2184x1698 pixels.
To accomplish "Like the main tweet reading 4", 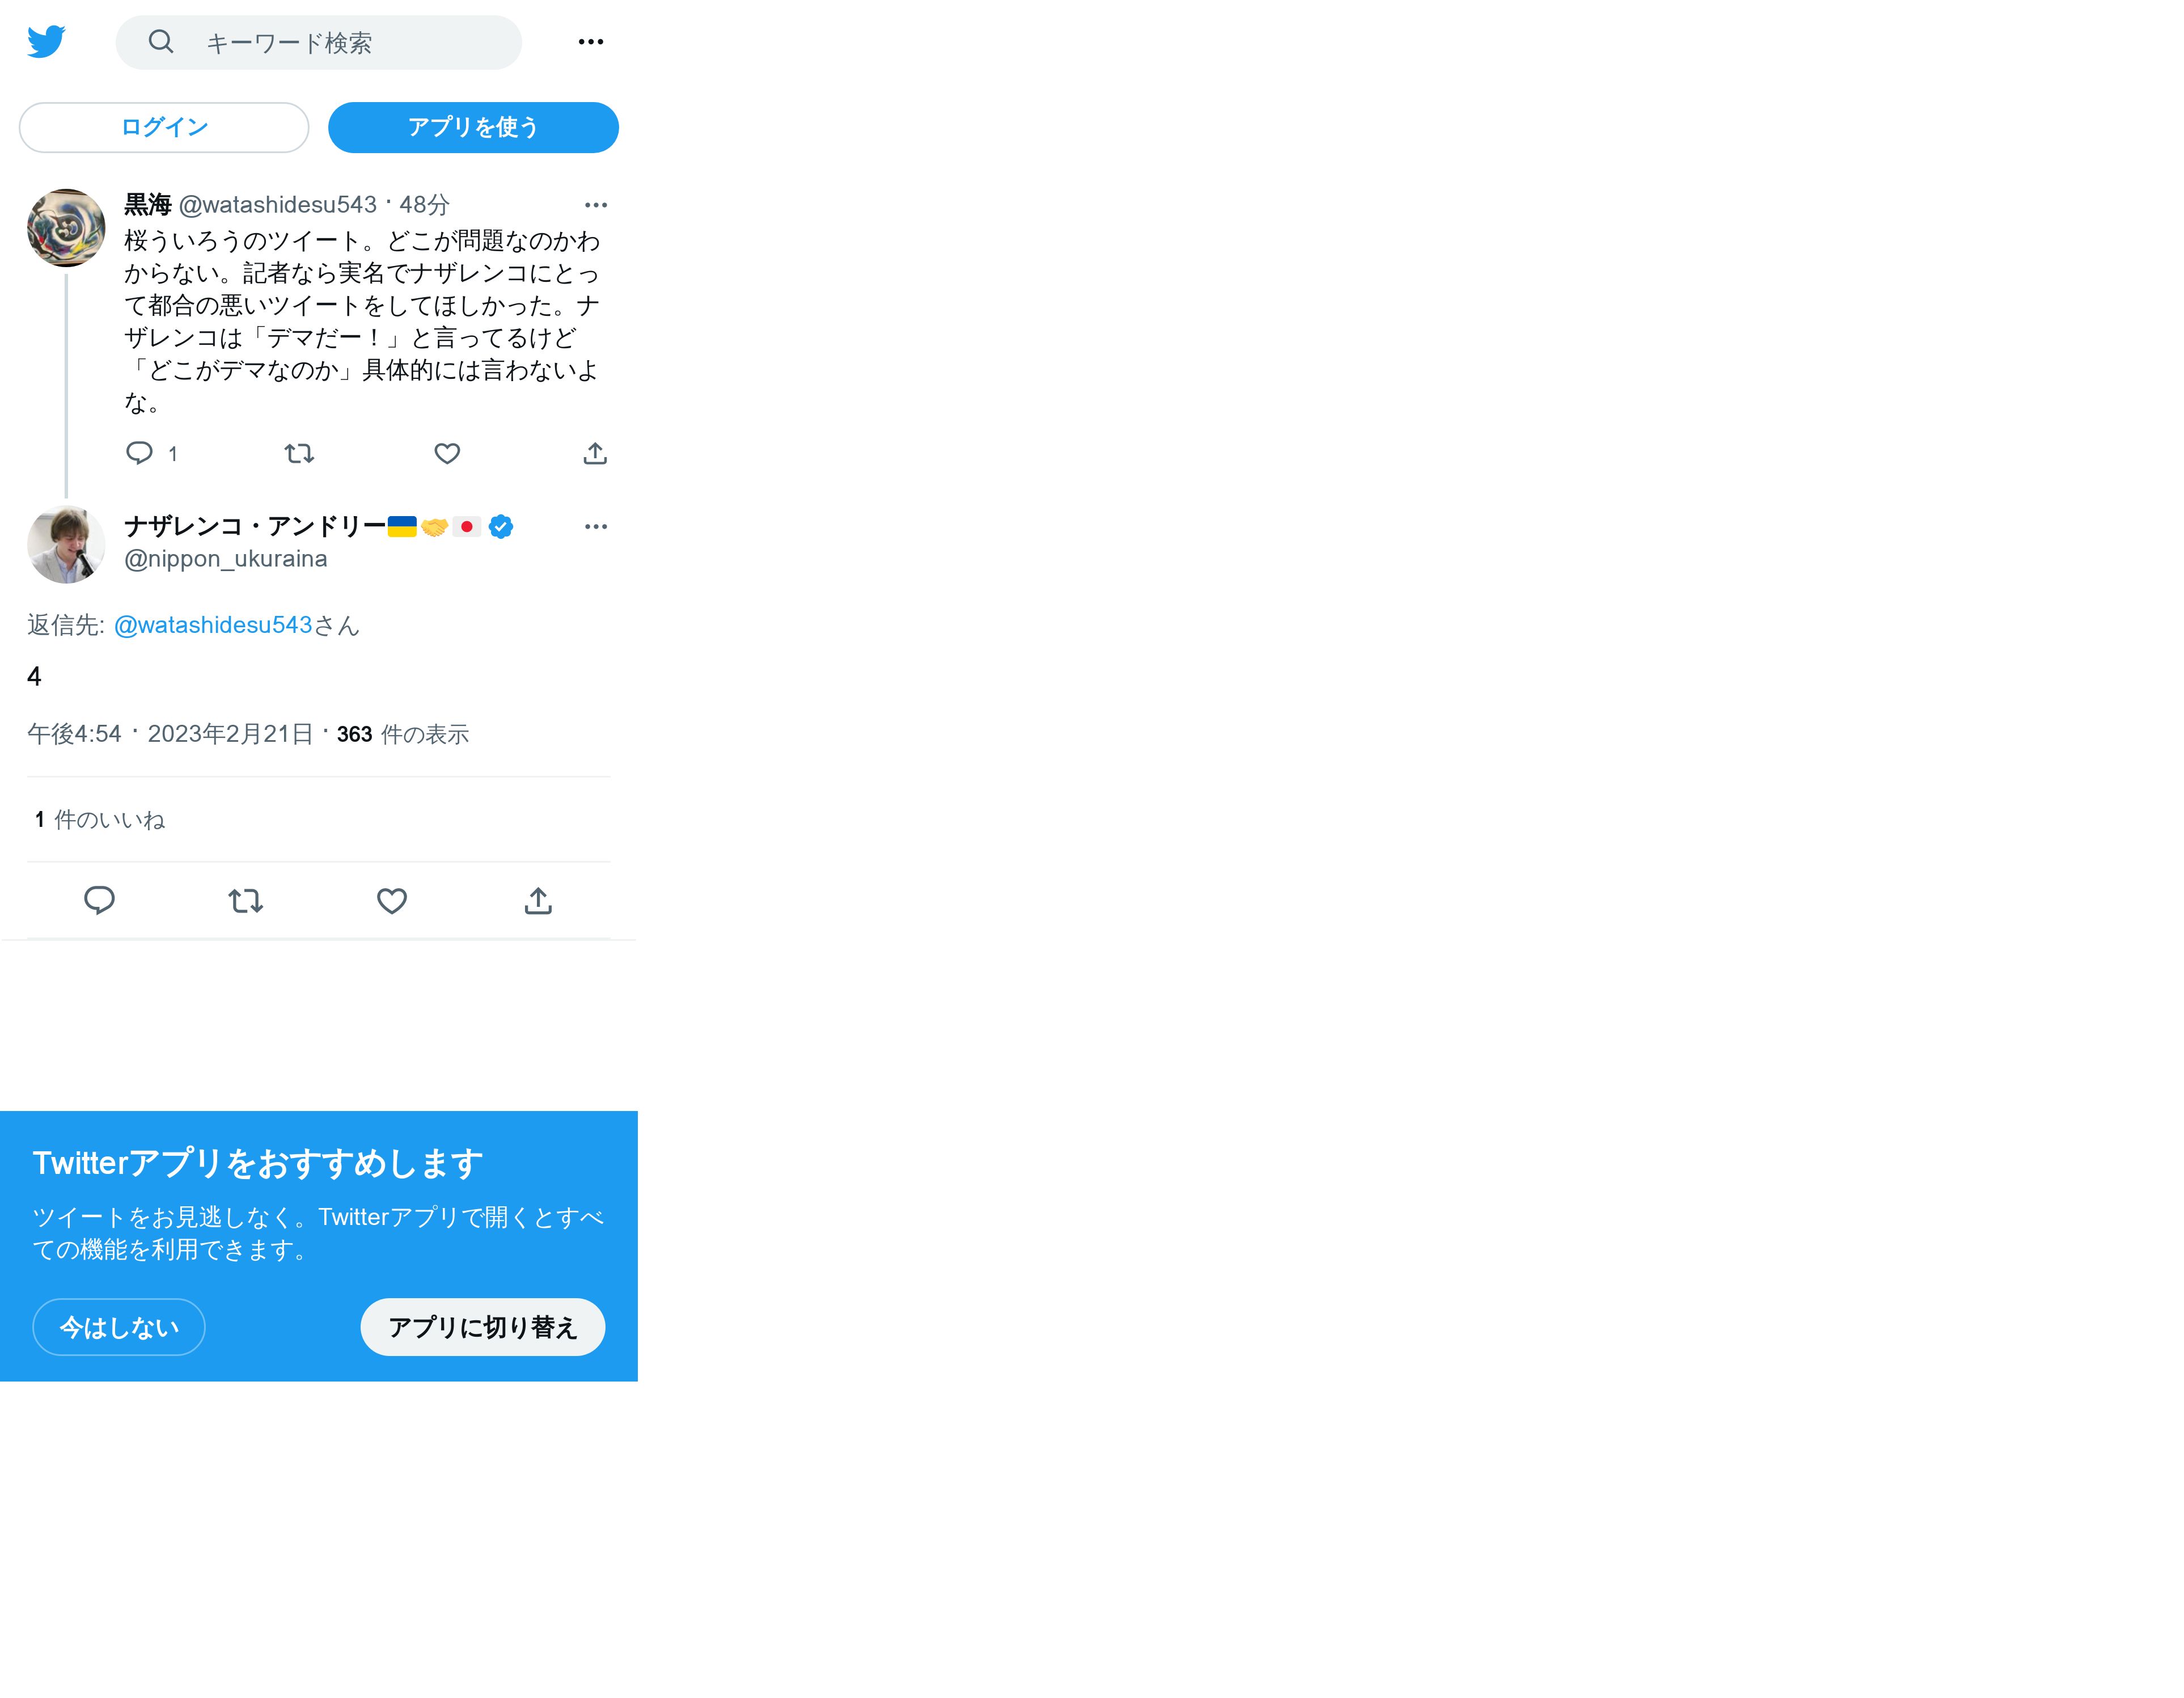I will pos(392,901).
